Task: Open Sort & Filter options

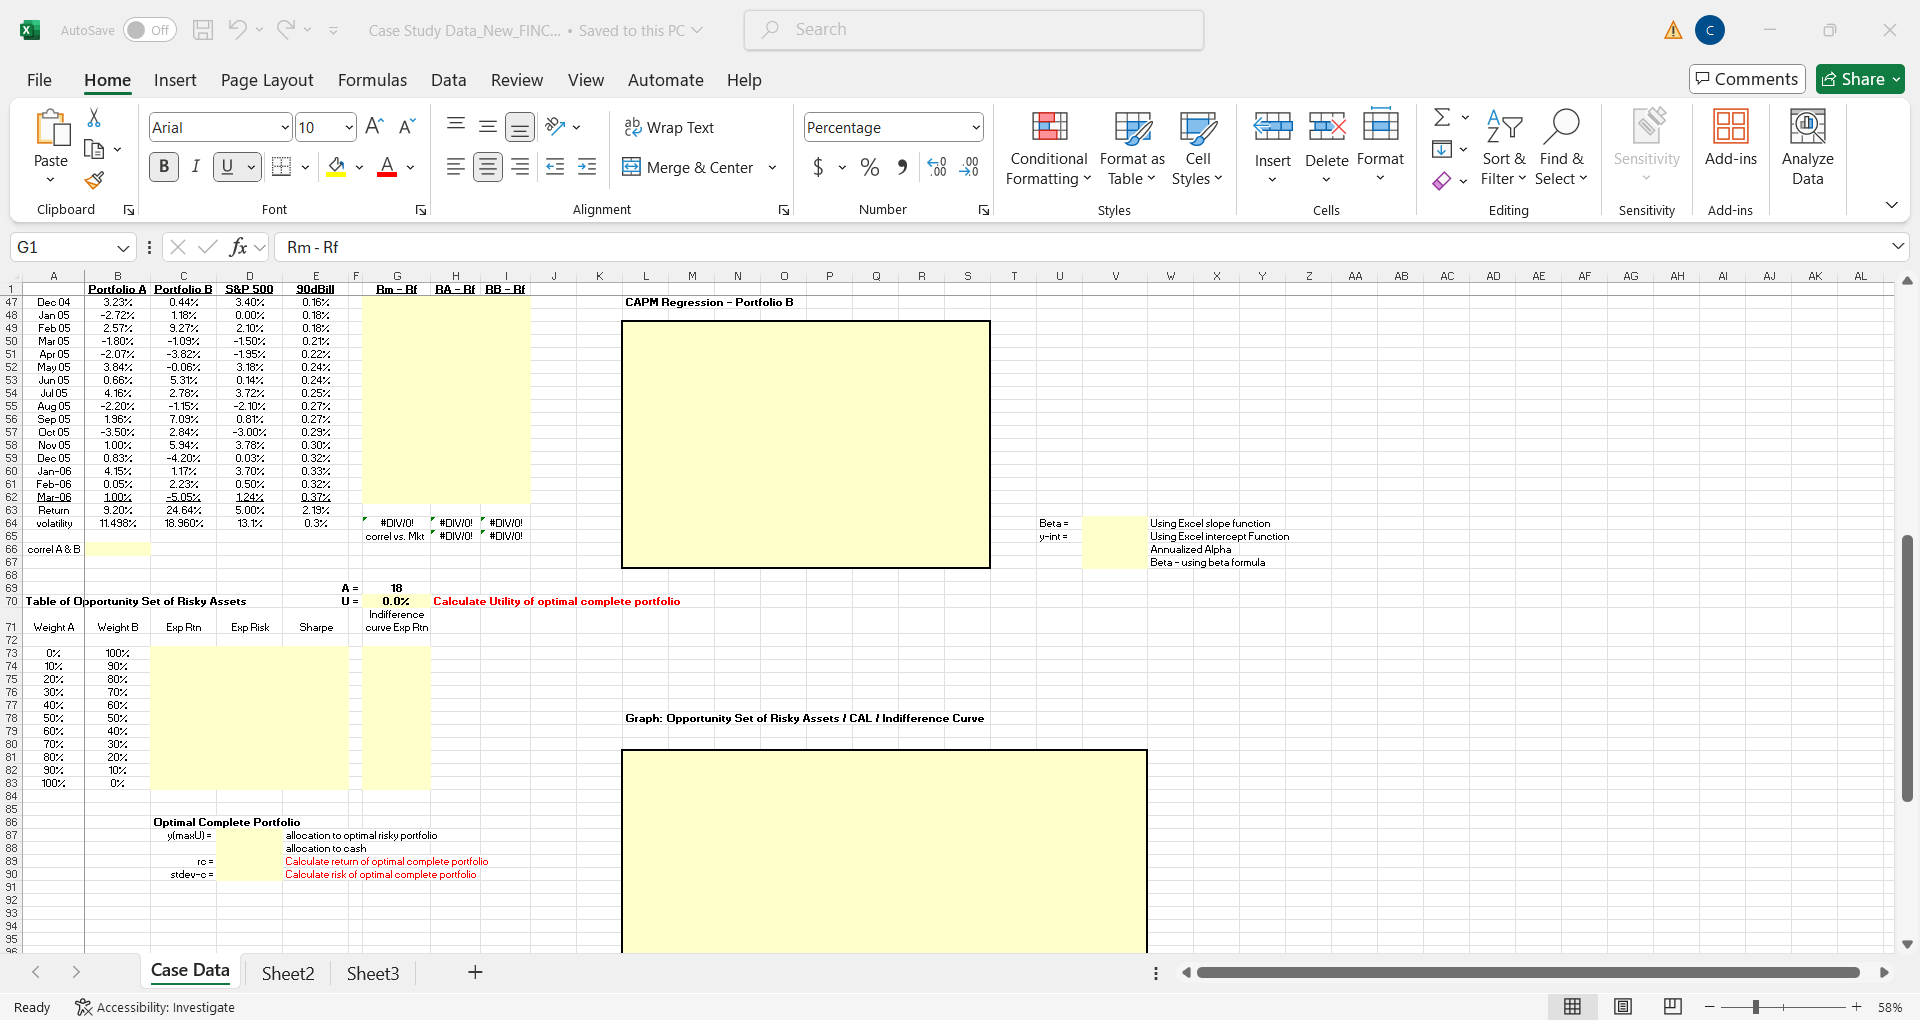Action: (x=1505, y=148)
